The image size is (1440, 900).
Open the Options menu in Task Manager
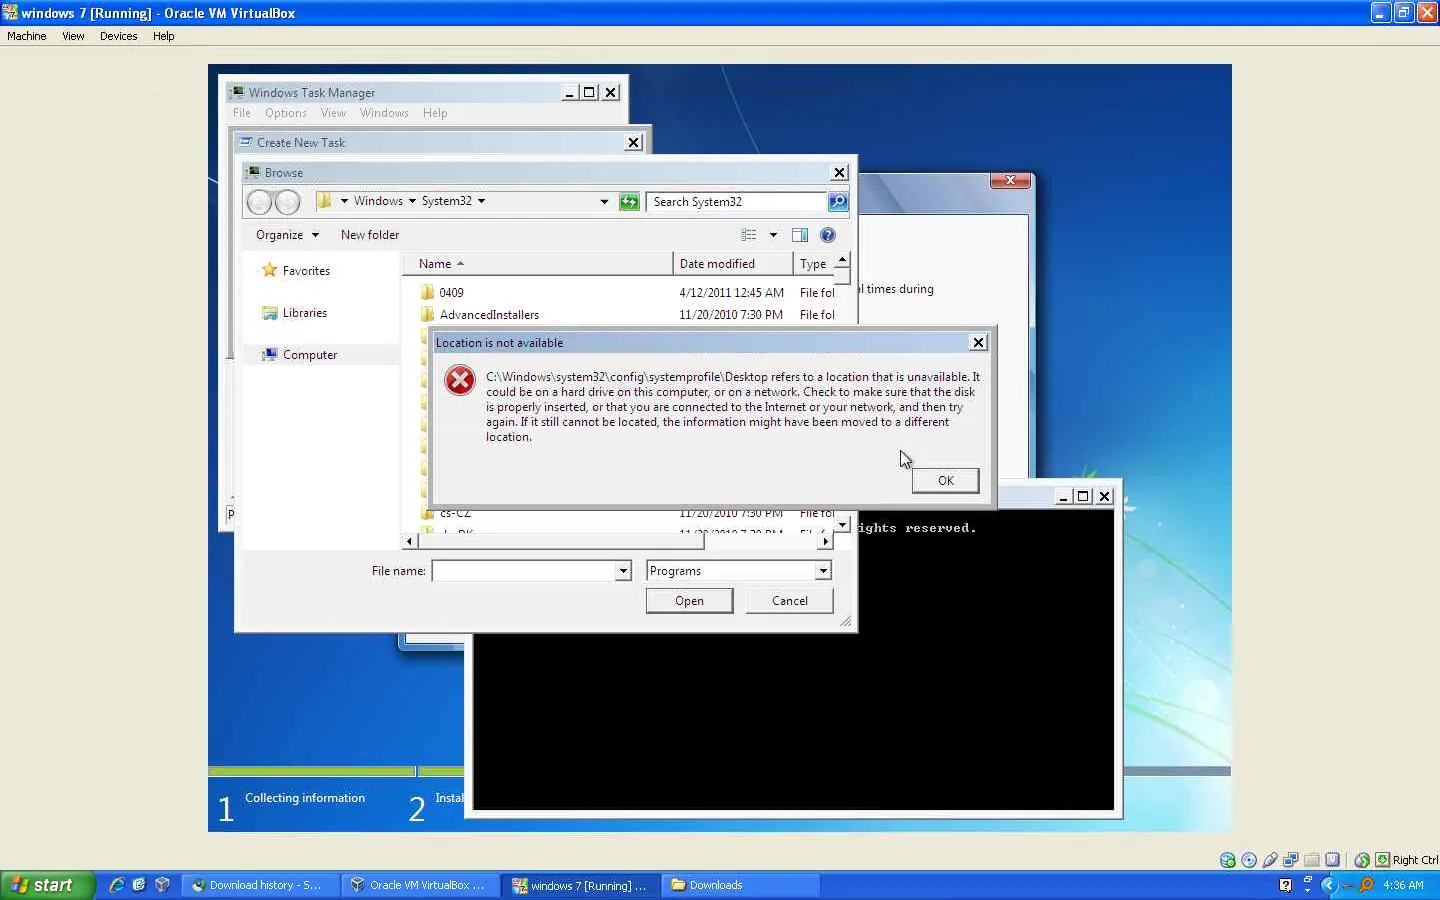(x=286, y=113)
